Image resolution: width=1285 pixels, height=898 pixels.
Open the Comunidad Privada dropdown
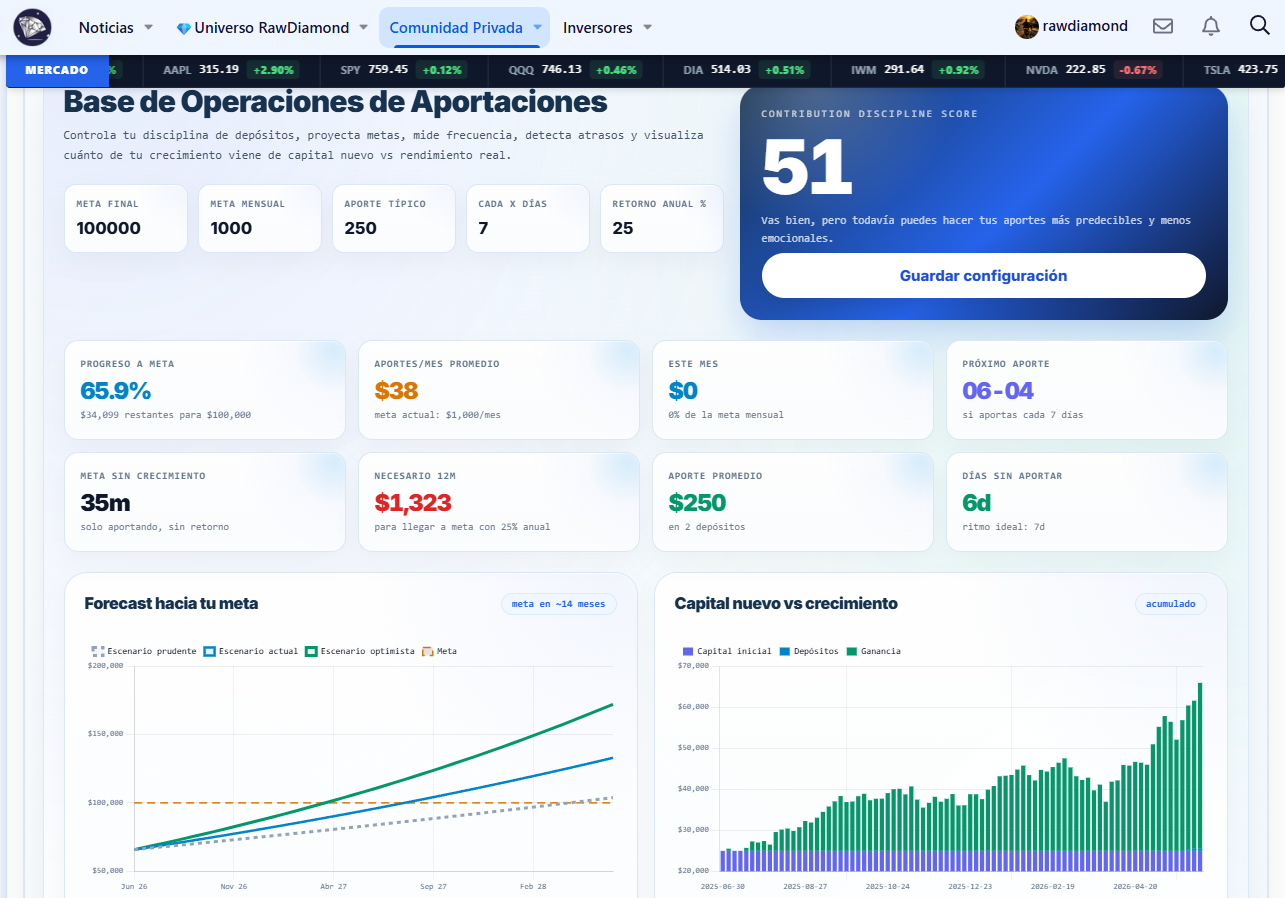[464, 28]
